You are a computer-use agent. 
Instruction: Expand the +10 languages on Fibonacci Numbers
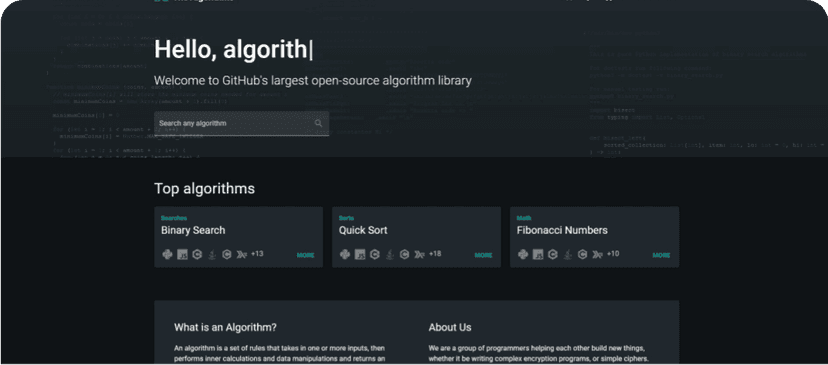(613, 254)
